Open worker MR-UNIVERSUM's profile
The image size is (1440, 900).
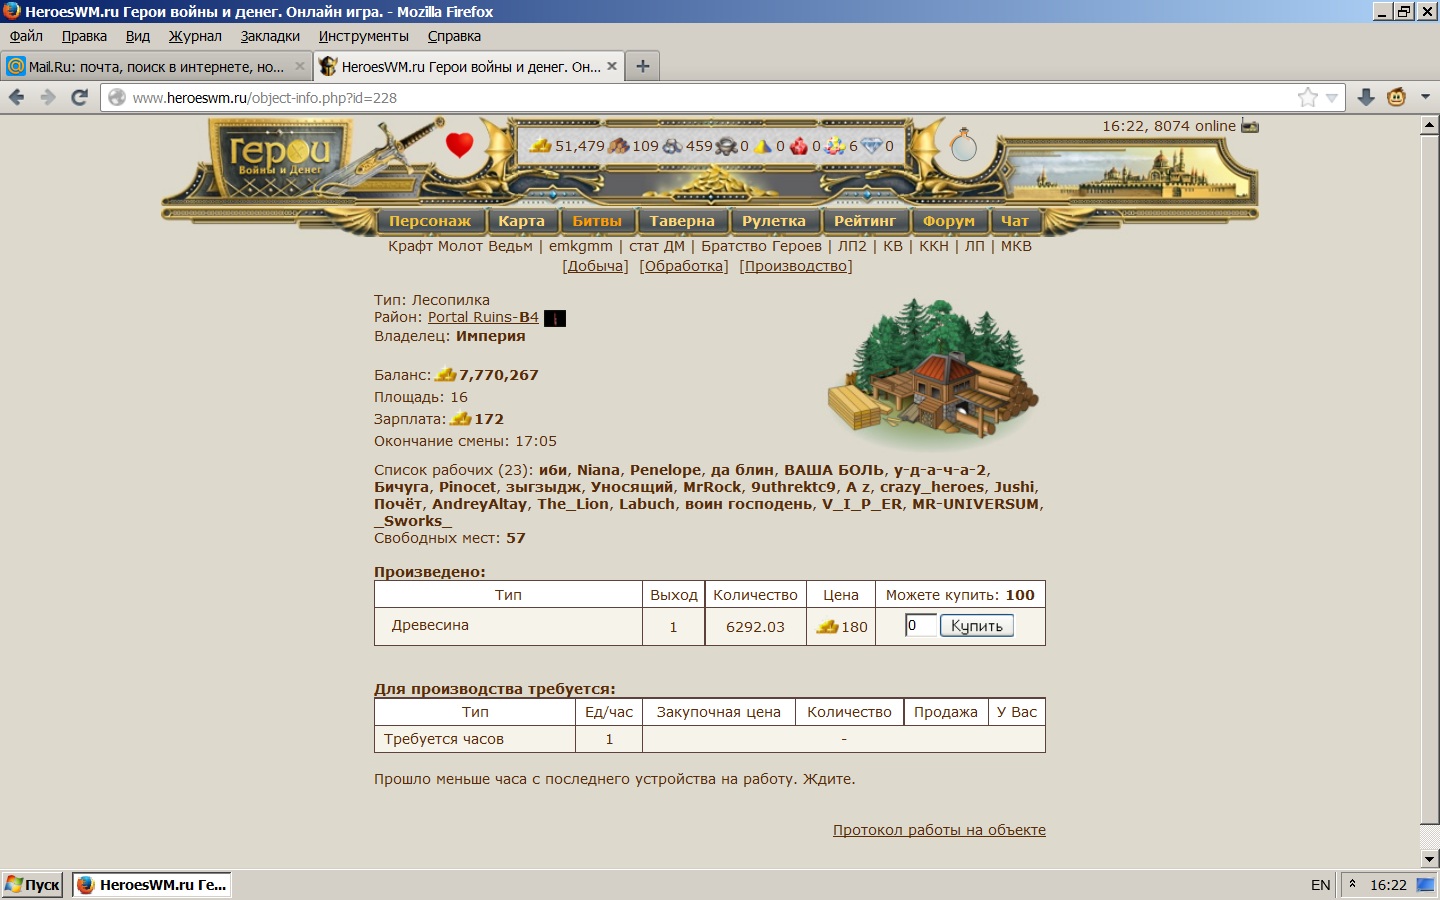click(975, 504)
